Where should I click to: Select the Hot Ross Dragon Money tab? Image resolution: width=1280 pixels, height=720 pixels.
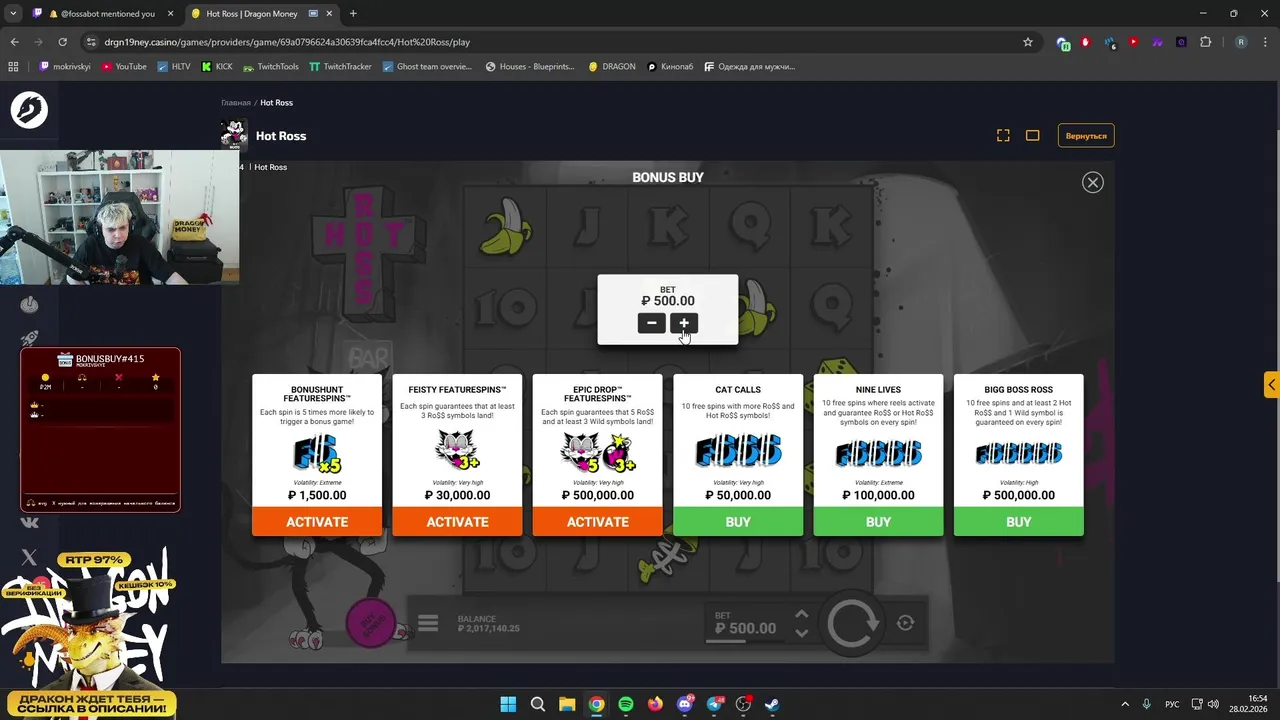click(x=260, y=14)
